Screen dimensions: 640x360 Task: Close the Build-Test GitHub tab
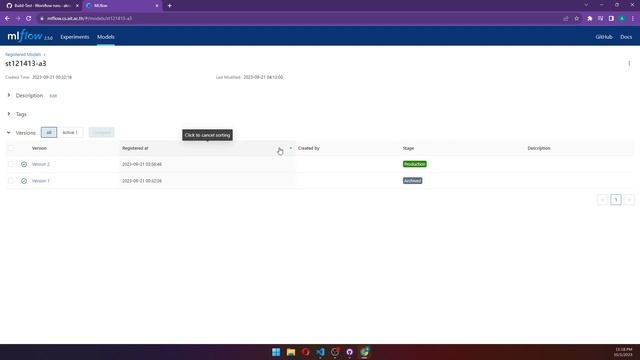pos(77,6)
